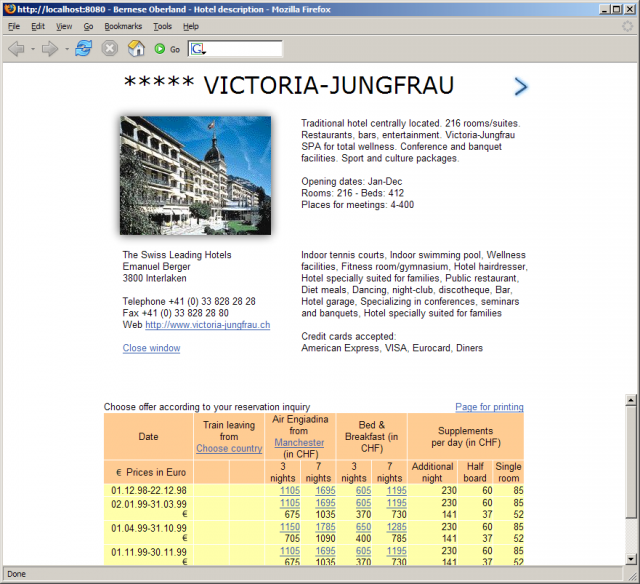This screenshot has width=640, height=584.
Task: Click the green Go button icon
Action: pyautogui.click(x=160, y=49)
